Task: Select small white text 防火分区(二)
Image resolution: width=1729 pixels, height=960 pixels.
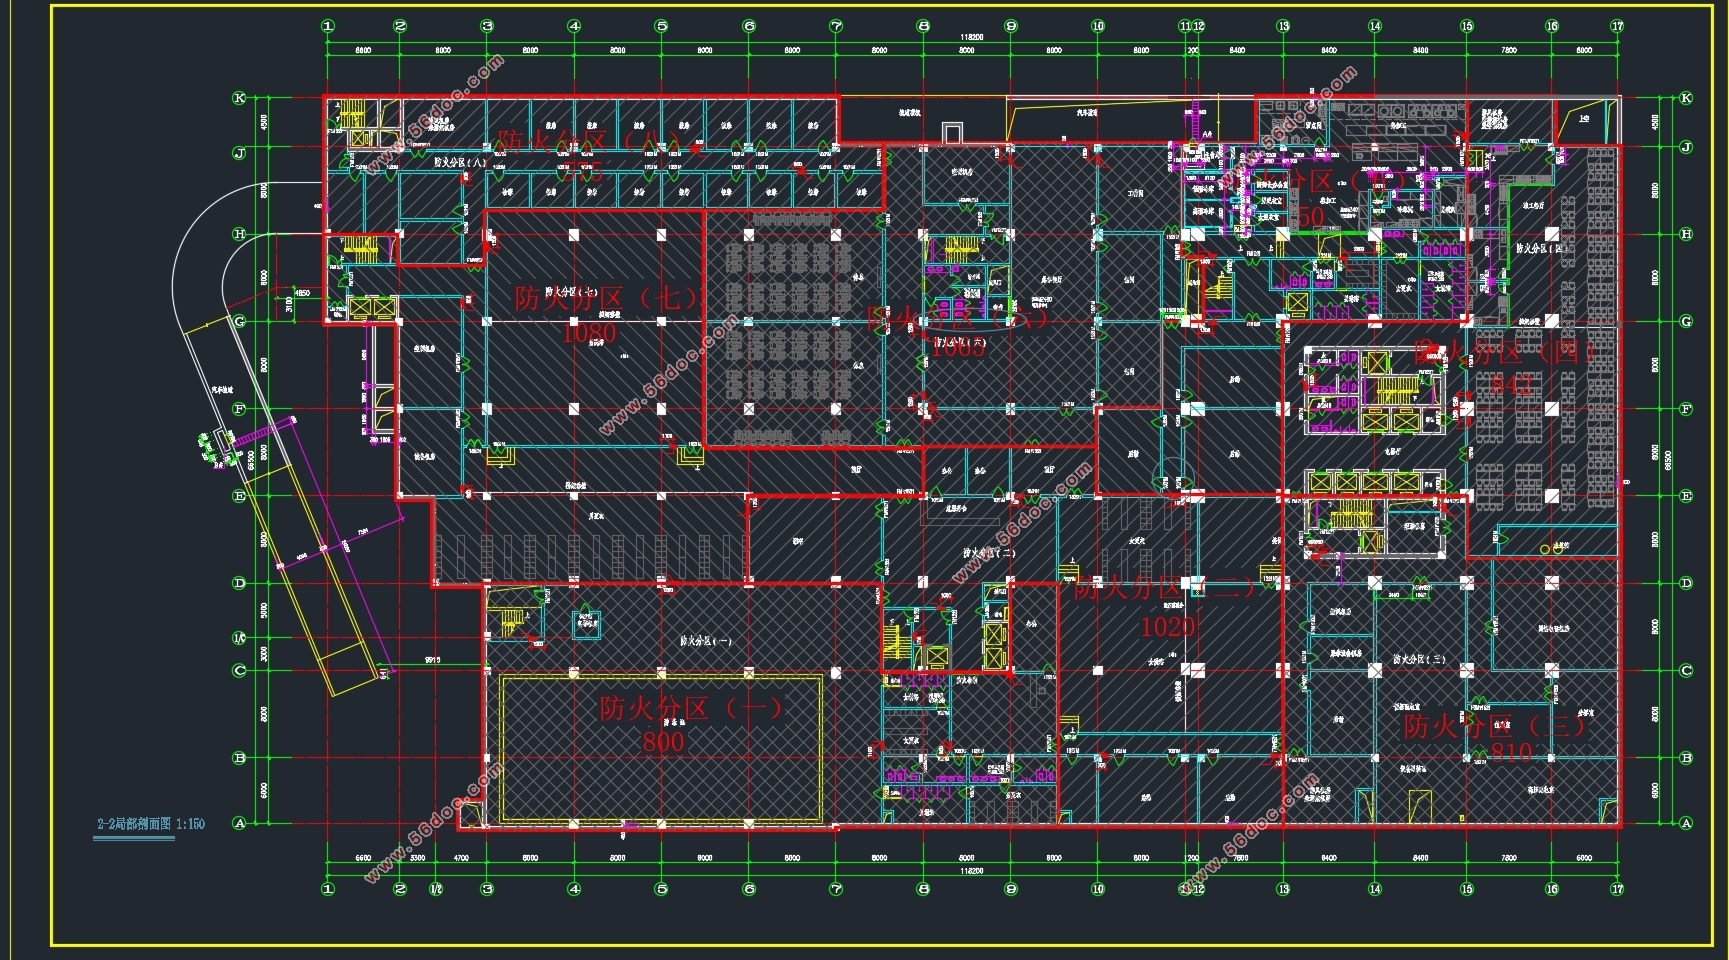Action: point(989,552)
